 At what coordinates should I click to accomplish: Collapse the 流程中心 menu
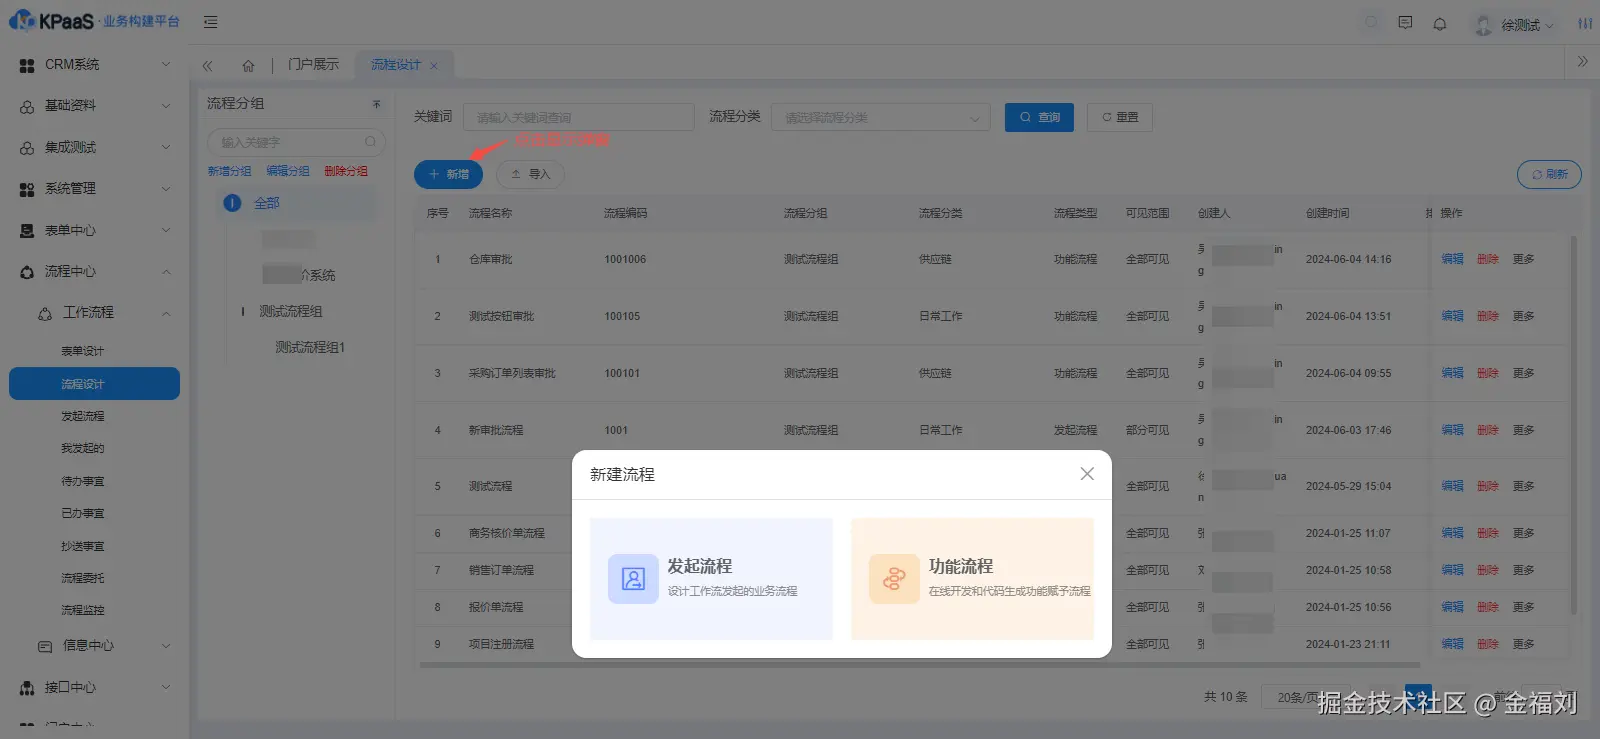[x=95, y=271]
